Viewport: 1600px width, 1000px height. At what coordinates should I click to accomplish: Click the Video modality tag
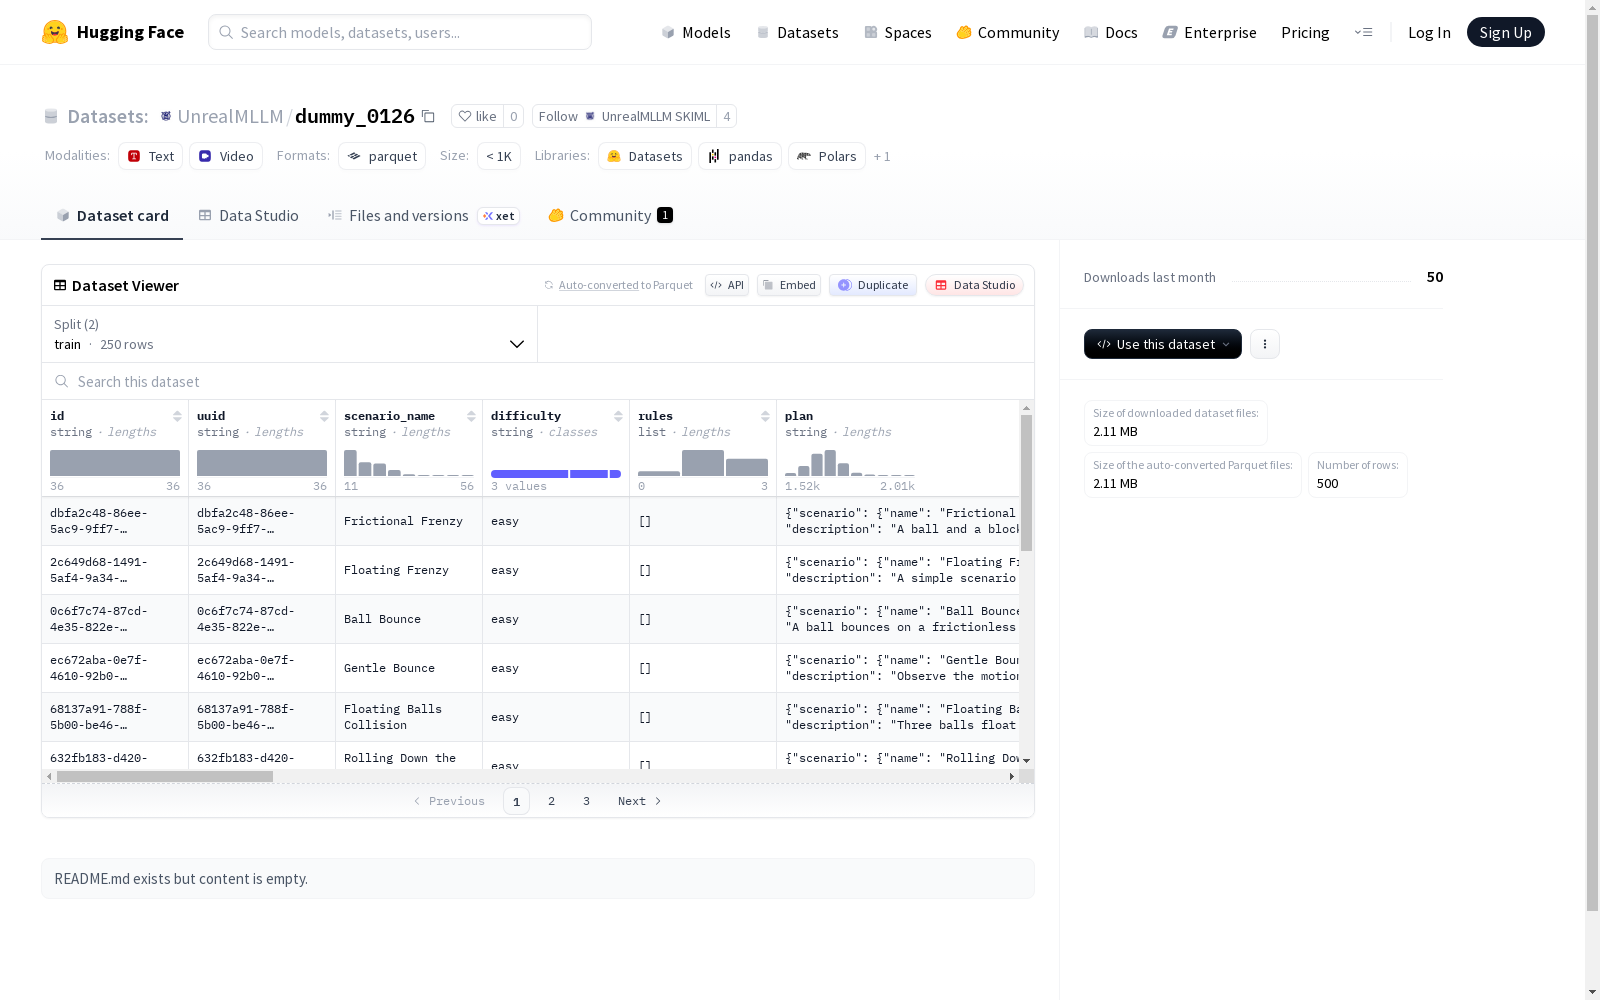tap(226, 156)
